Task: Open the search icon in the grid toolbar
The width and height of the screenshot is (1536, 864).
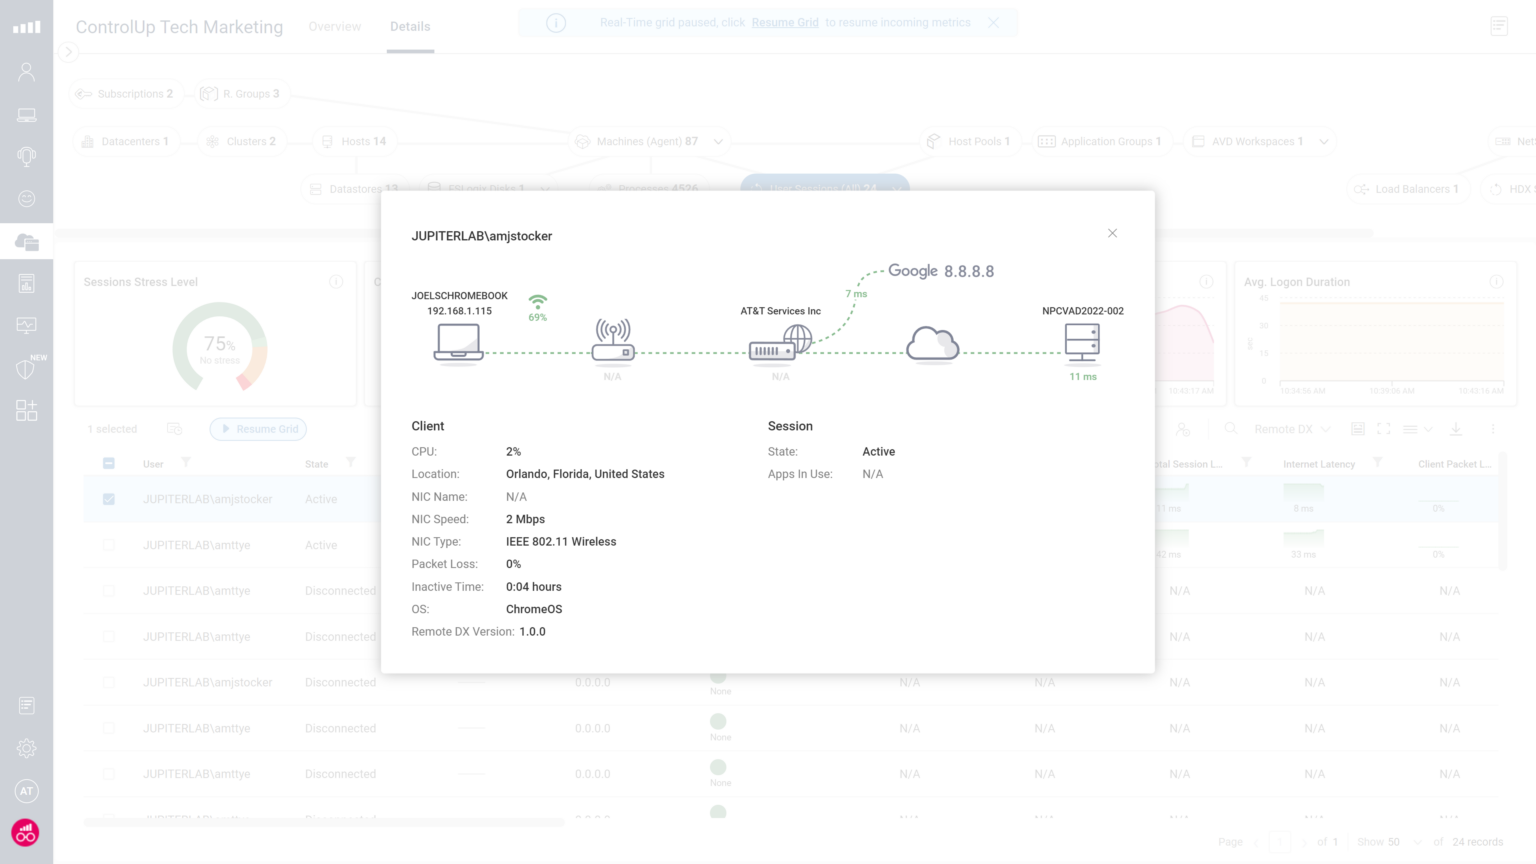Action: [x=1229, y=428]
